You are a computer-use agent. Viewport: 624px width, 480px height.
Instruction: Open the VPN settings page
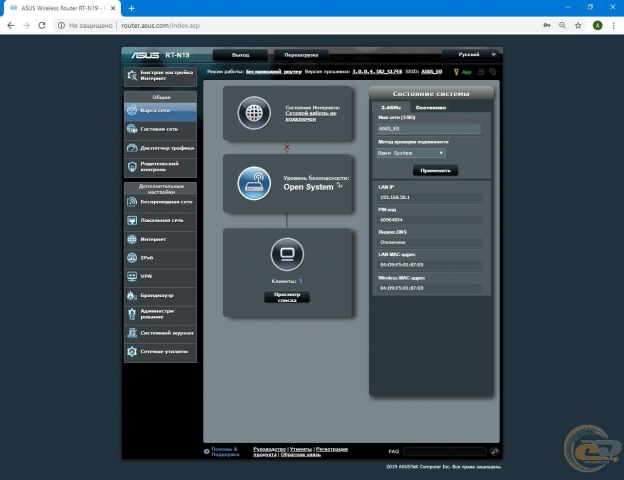[x=160, y=277]
